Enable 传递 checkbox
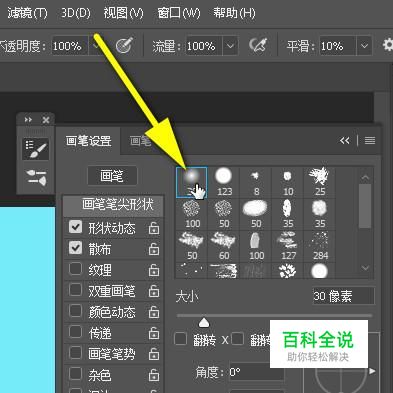 tap(76, 332)
